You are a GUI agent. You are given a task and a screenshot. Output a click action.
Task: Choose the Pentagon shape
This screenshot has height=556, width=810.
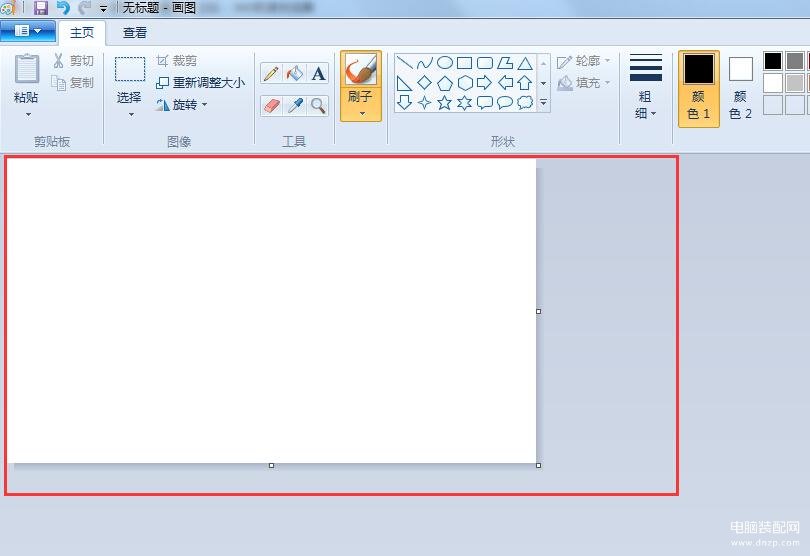[445, 83]
